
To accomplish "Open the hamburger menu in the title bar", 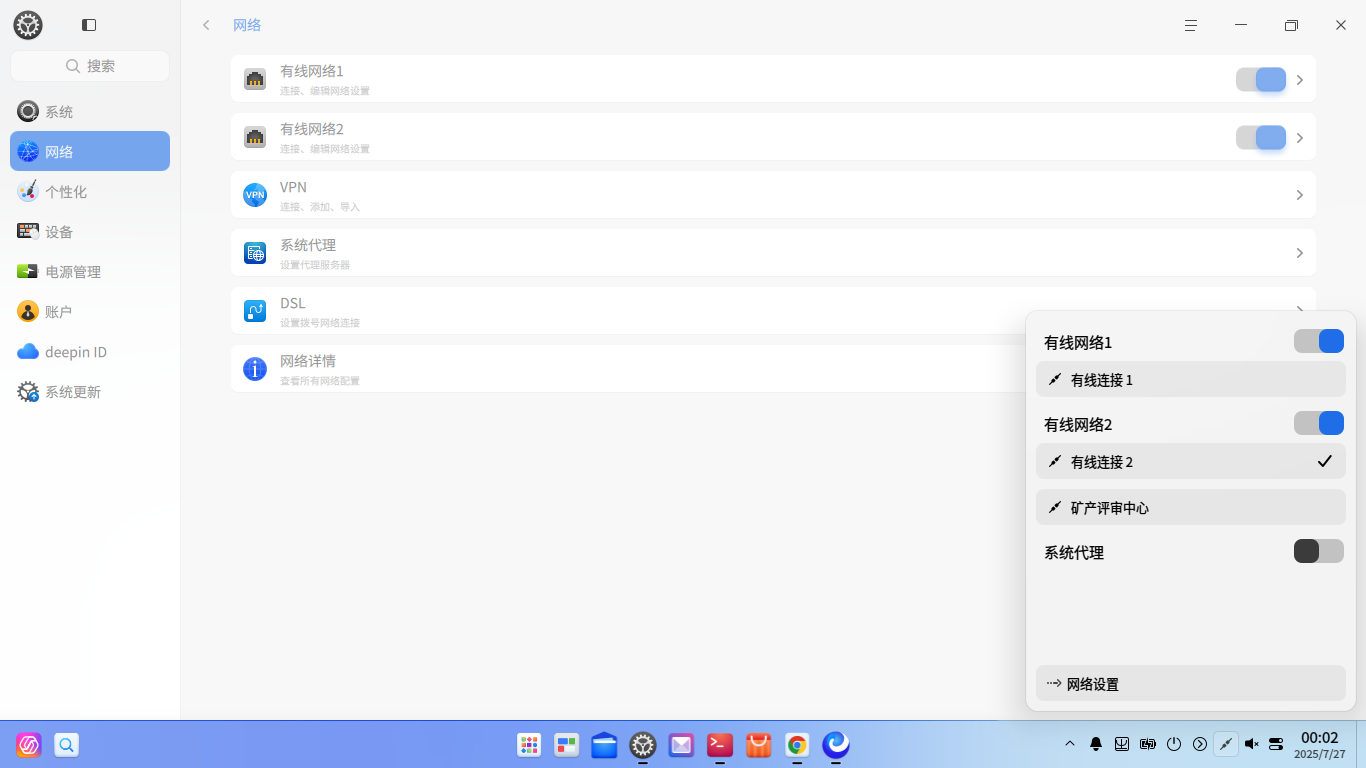I will click(1191, 25).
